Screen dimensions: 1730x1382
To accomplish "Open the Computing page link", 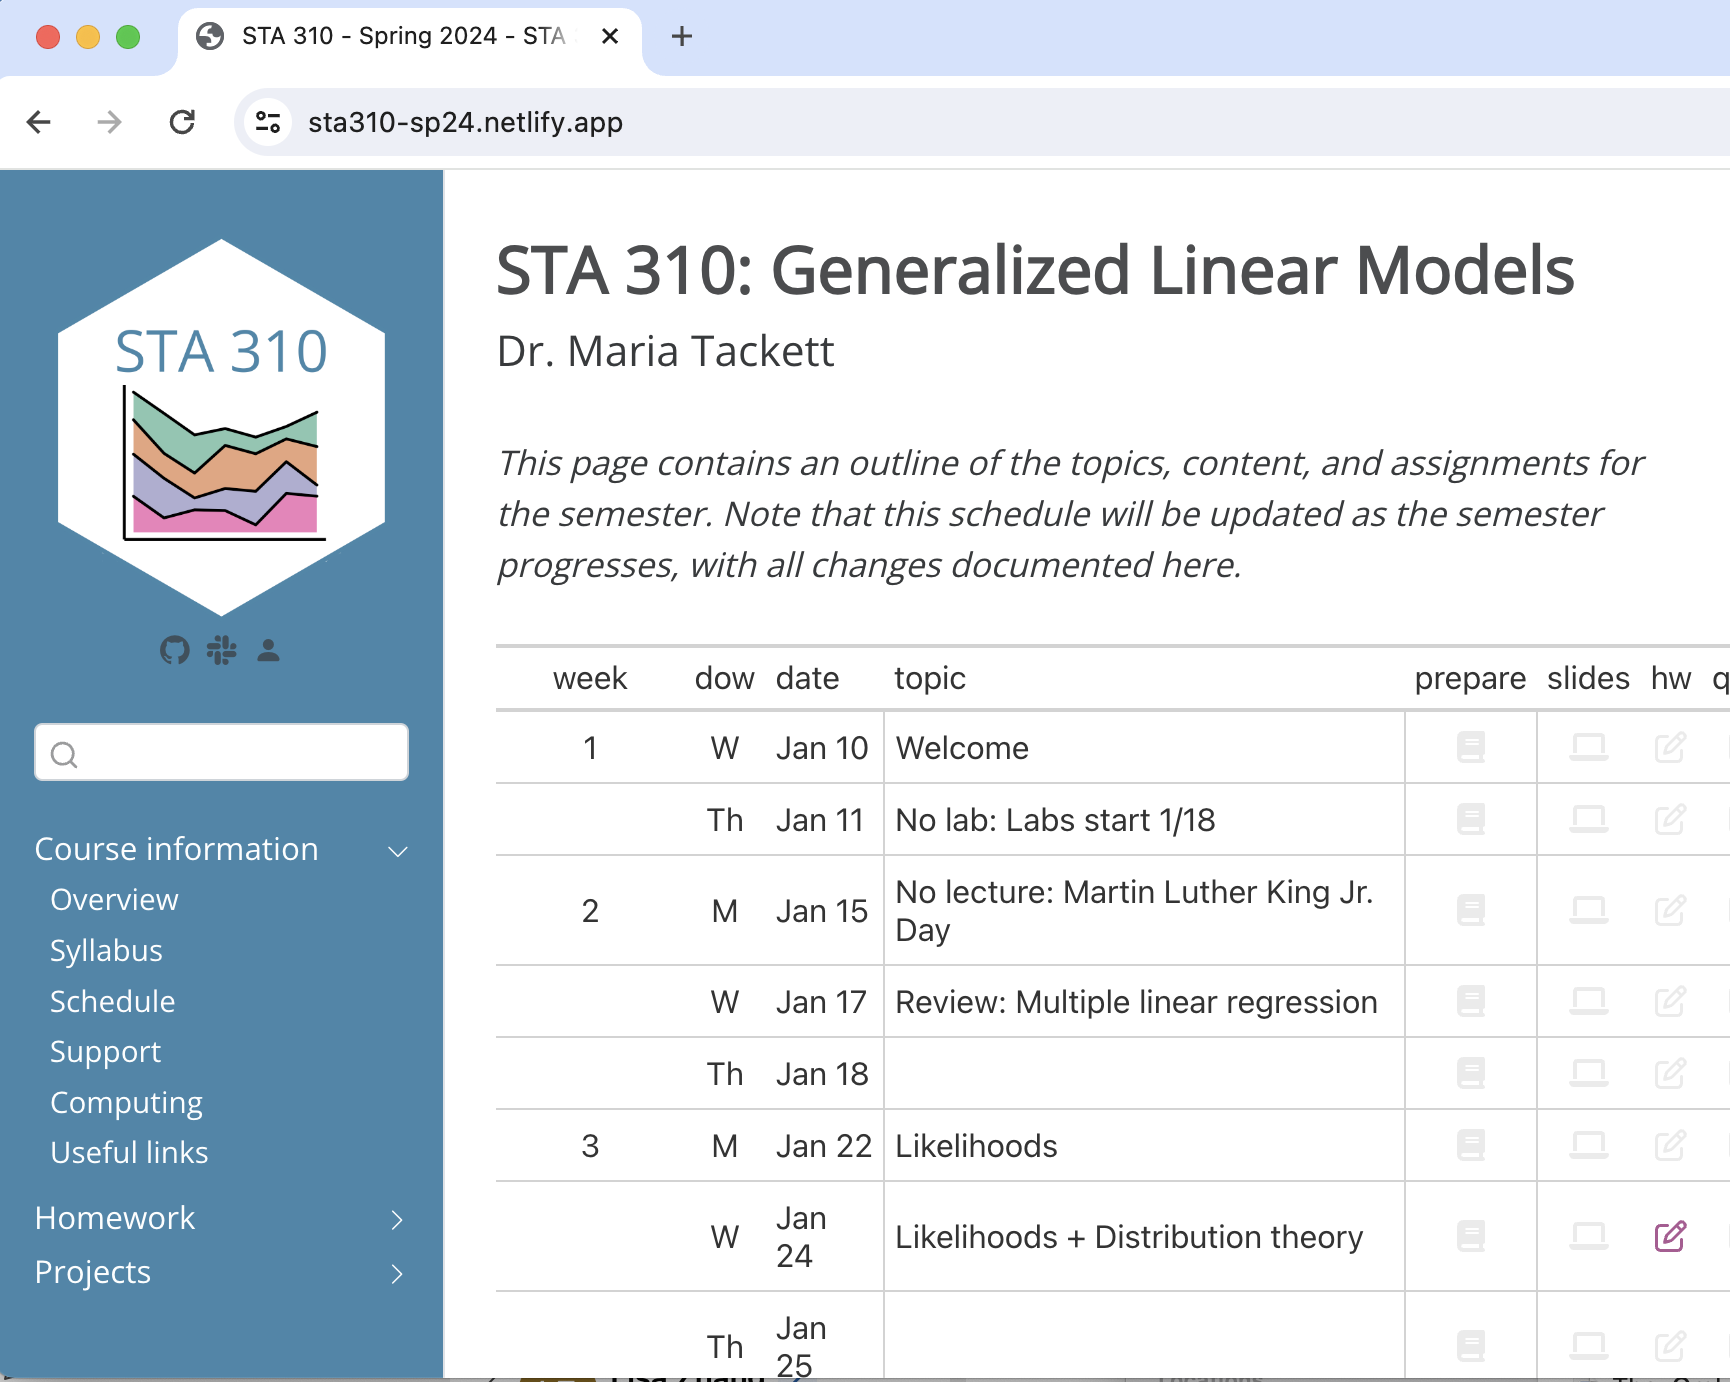I will click(126, 1102).
